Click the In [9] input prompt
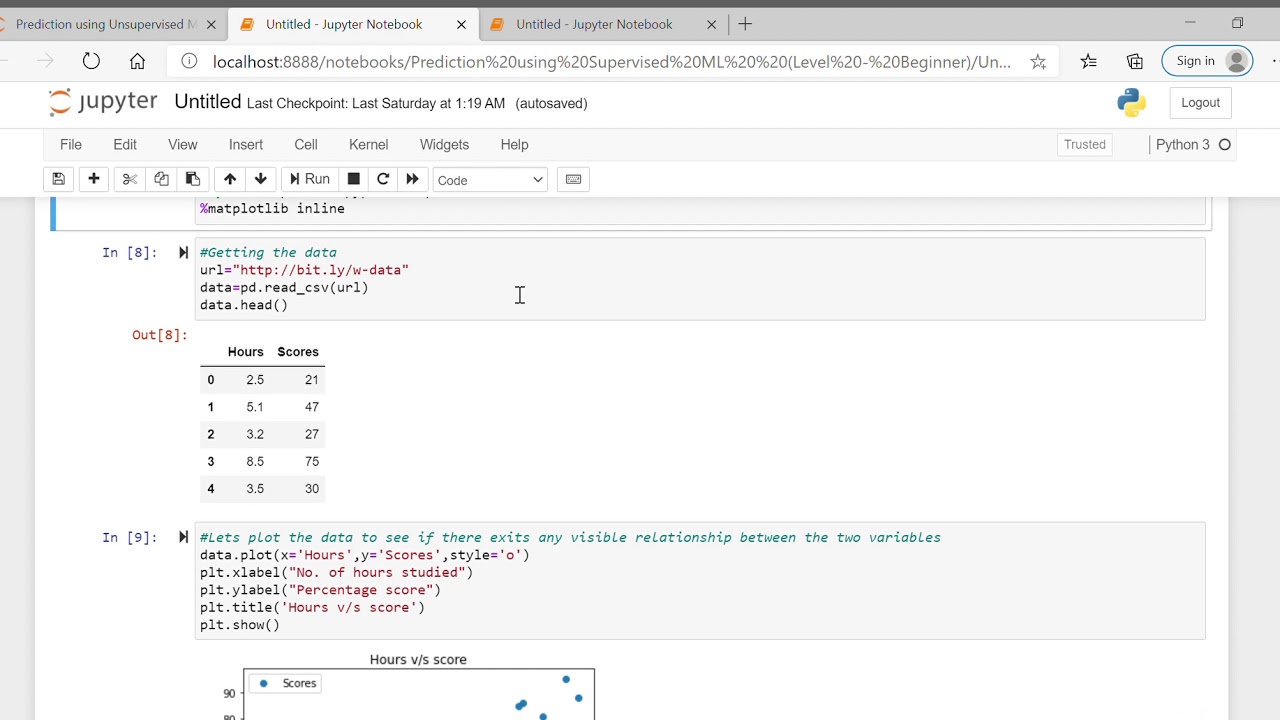The width and height of the screenshot is (1280, 720). coord(130,537)
